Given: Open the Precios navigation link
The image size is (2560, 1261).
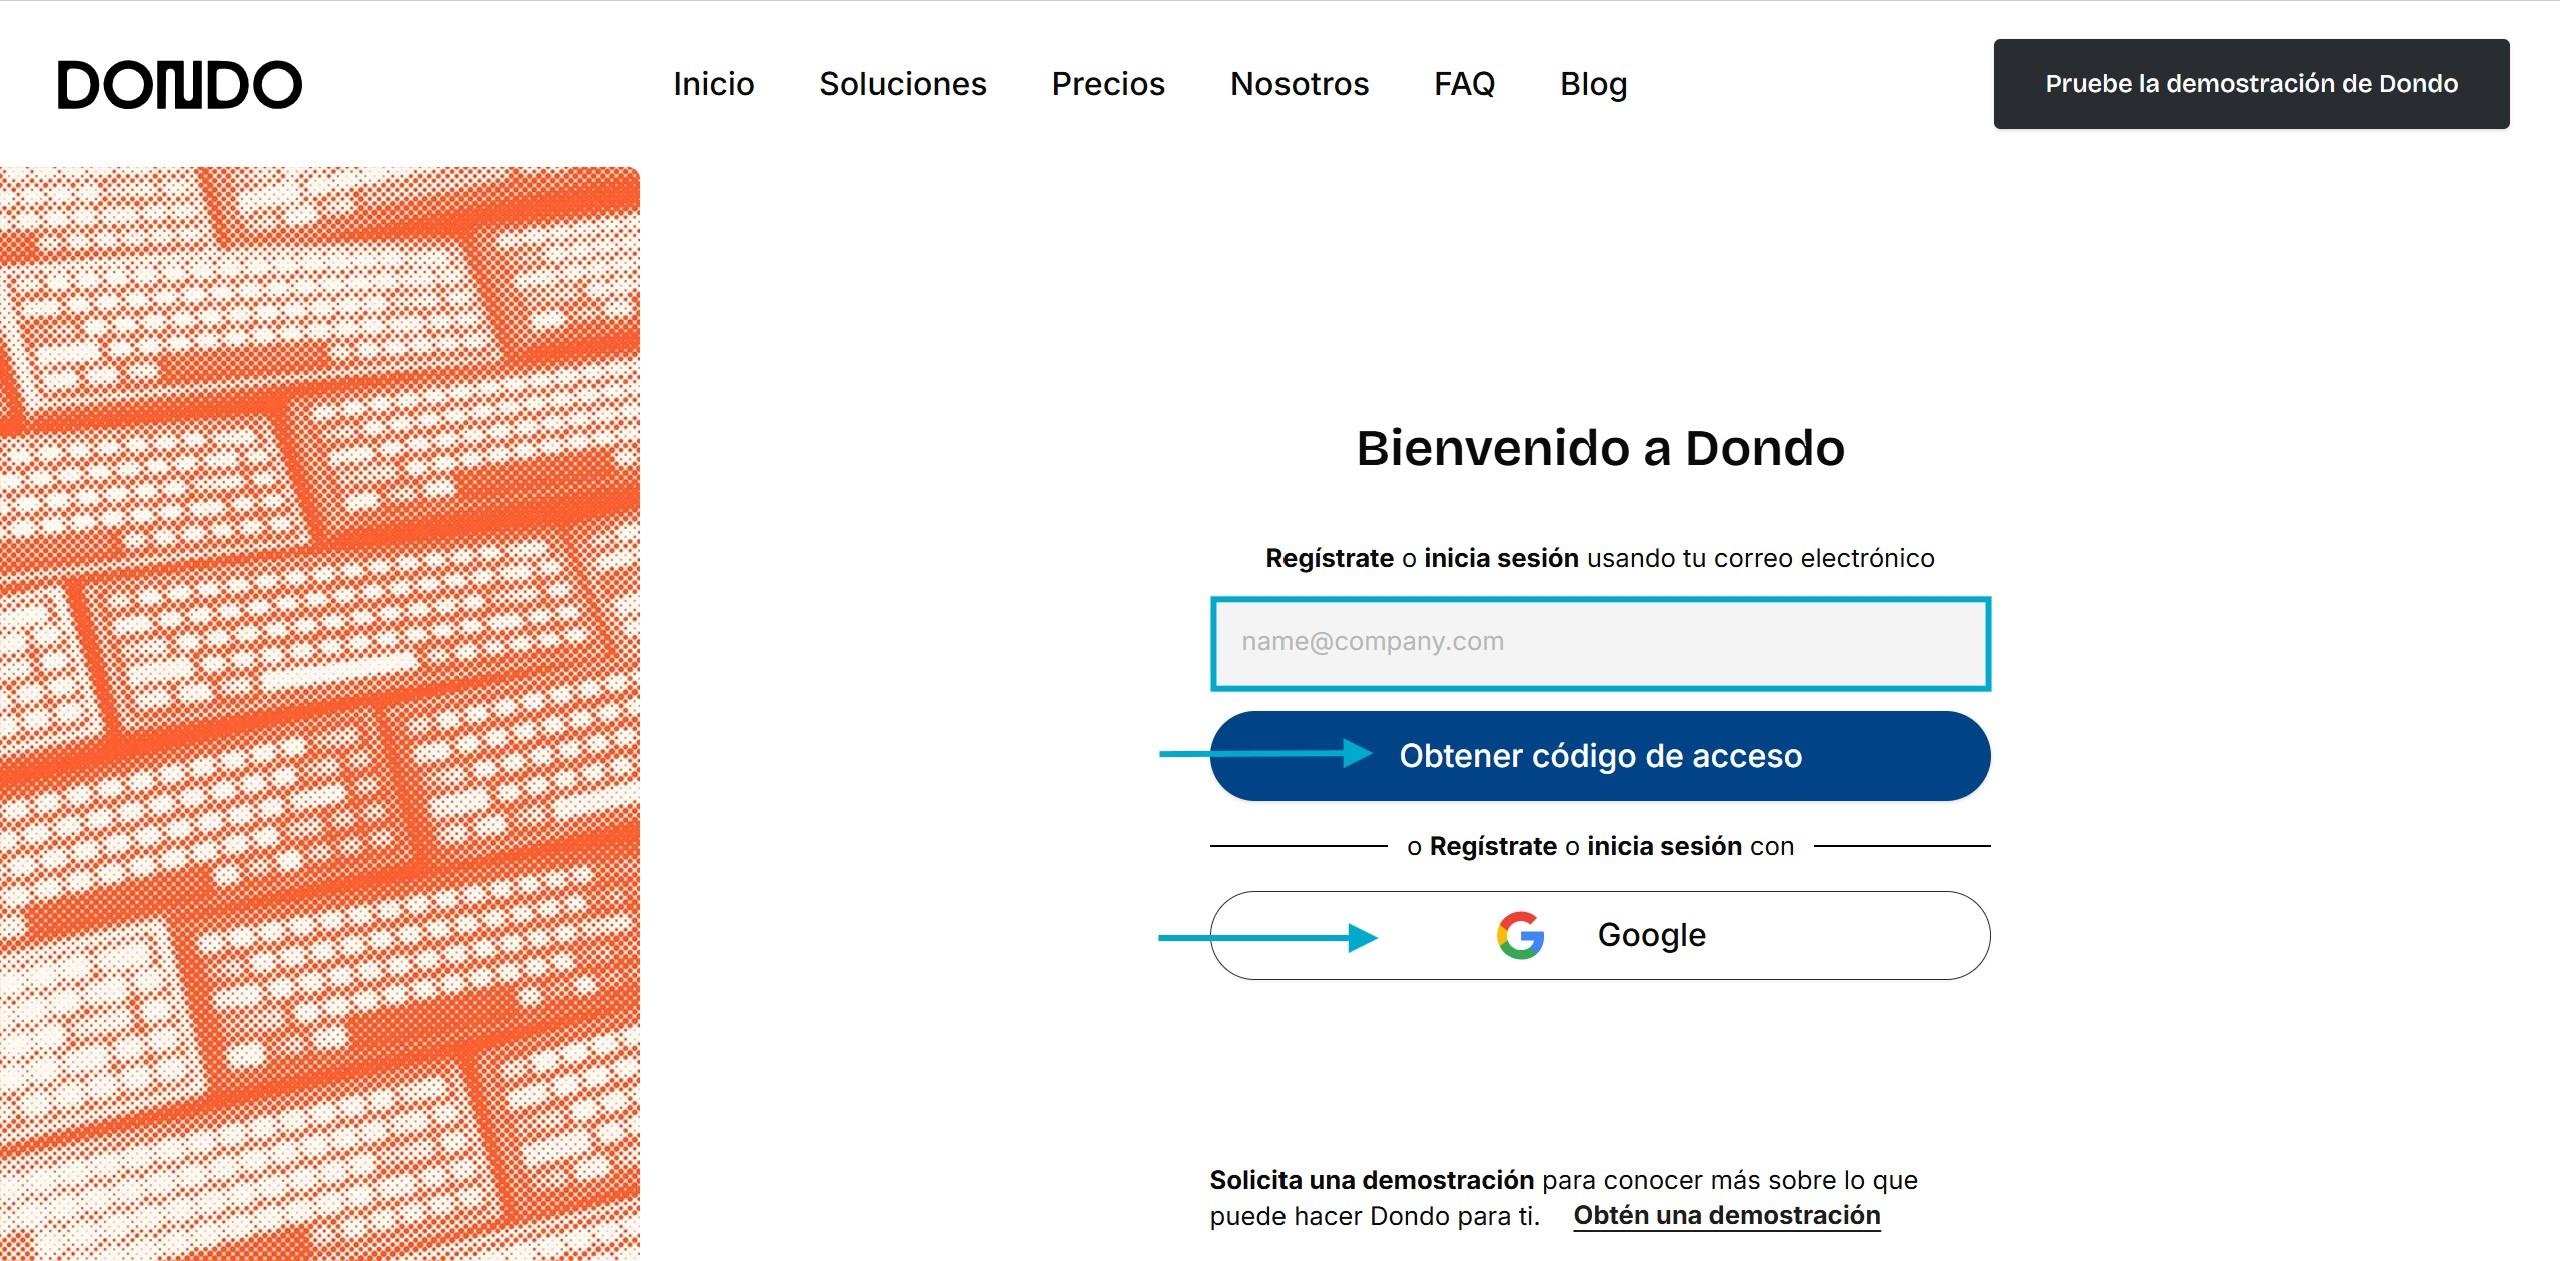Looking at the screenshot, I should tap(1108, 84).
